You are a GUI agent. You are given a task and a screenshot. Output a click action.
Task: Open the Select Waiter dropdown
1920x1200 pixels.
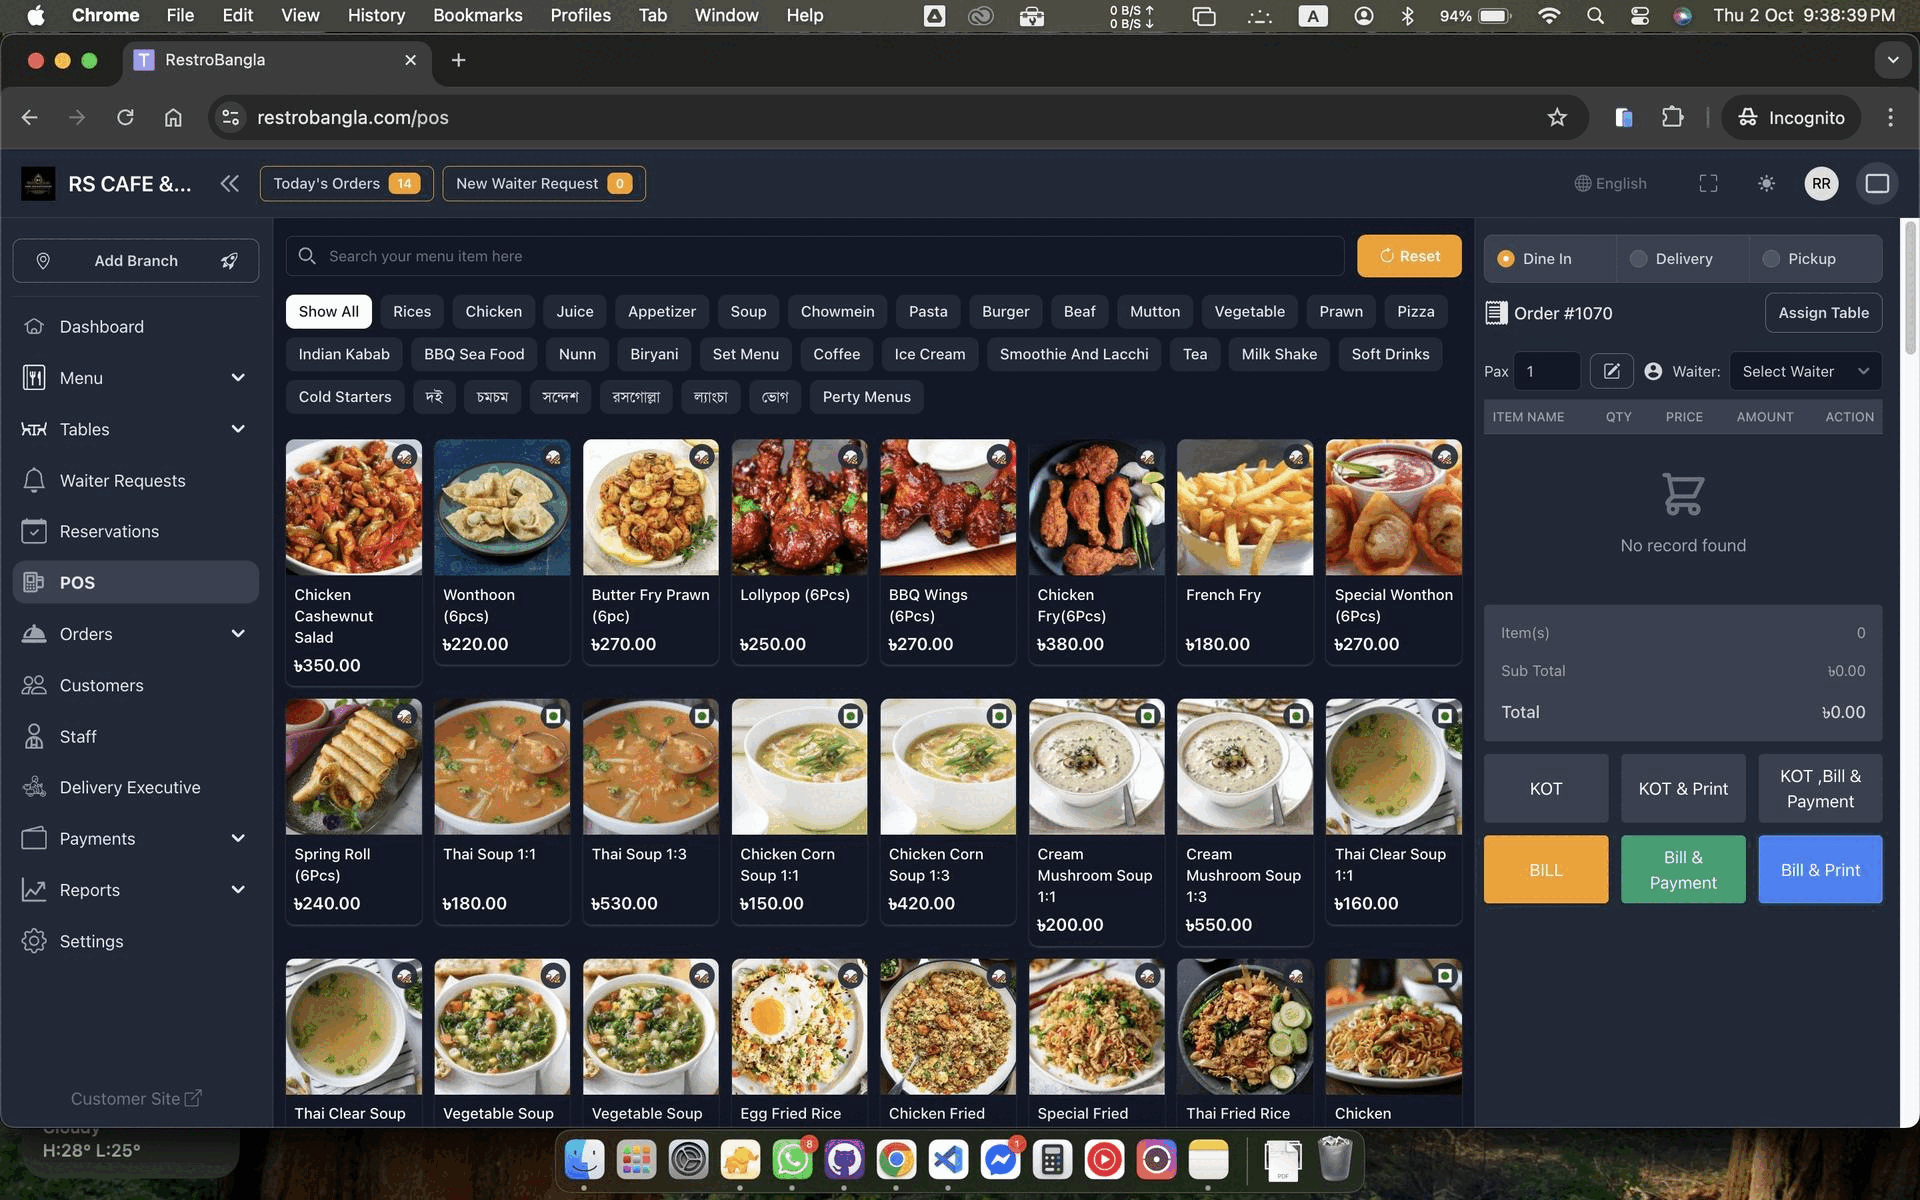point(1805,371)
